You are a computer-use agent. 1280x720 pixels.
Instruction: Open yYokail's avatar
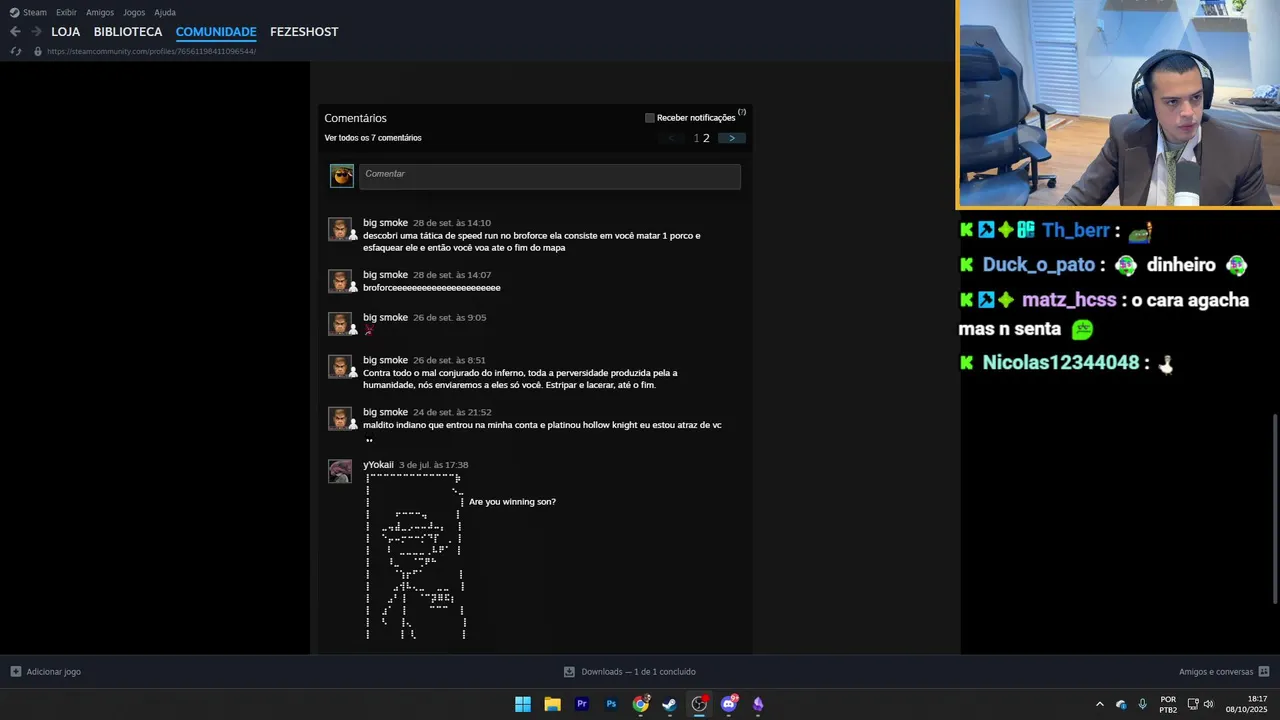[x=340, y=471]
